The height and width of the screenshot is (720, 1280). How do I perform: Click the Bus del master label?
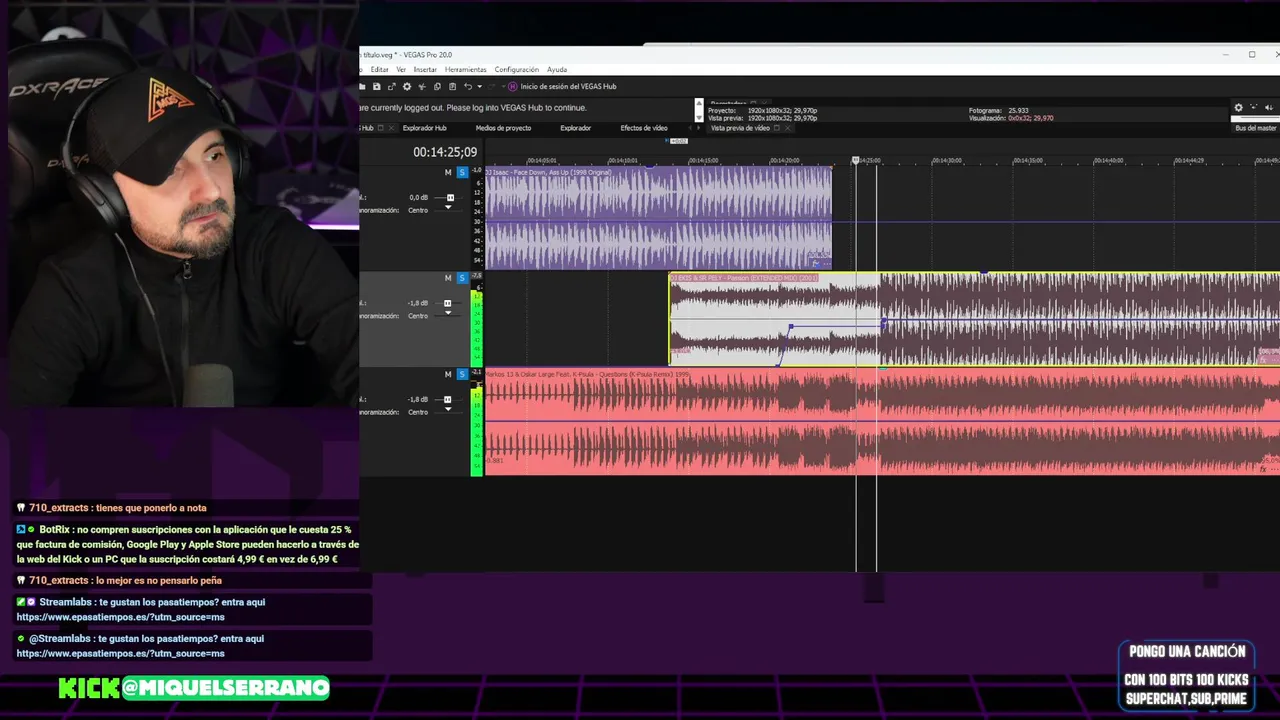(x=1256, y=128)
